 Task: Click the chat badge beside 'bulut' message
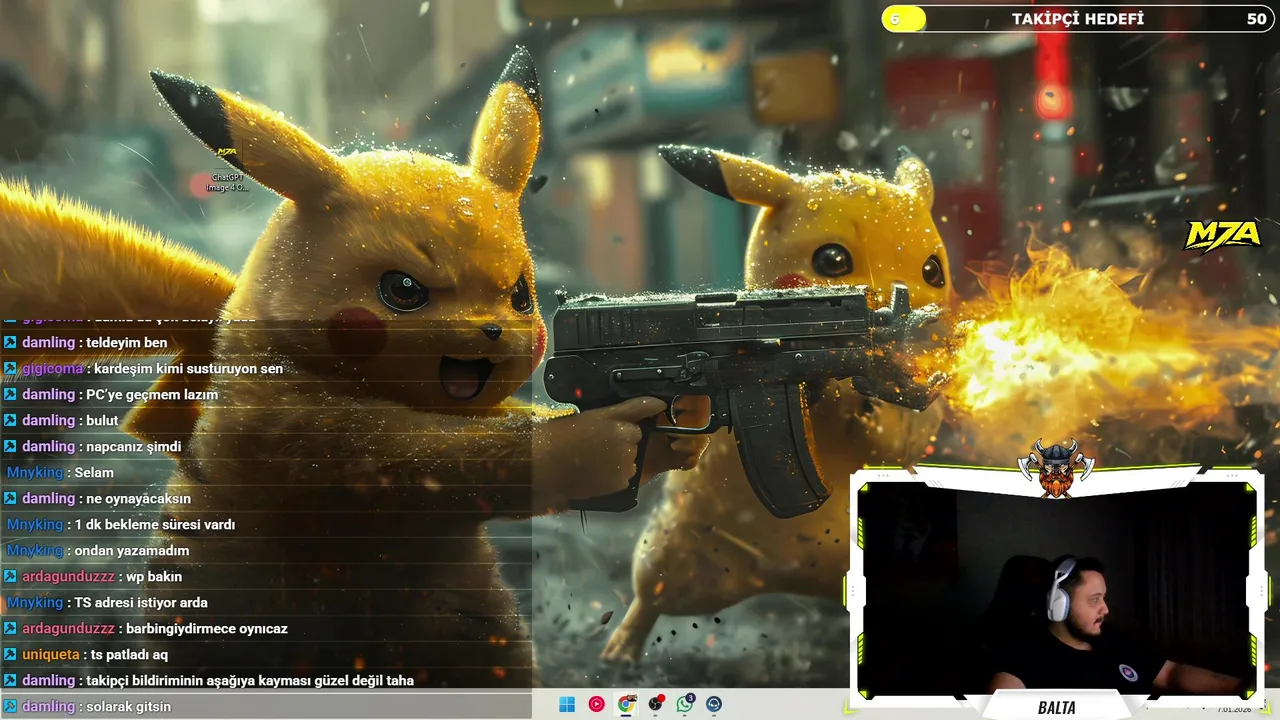pos(10,420)
